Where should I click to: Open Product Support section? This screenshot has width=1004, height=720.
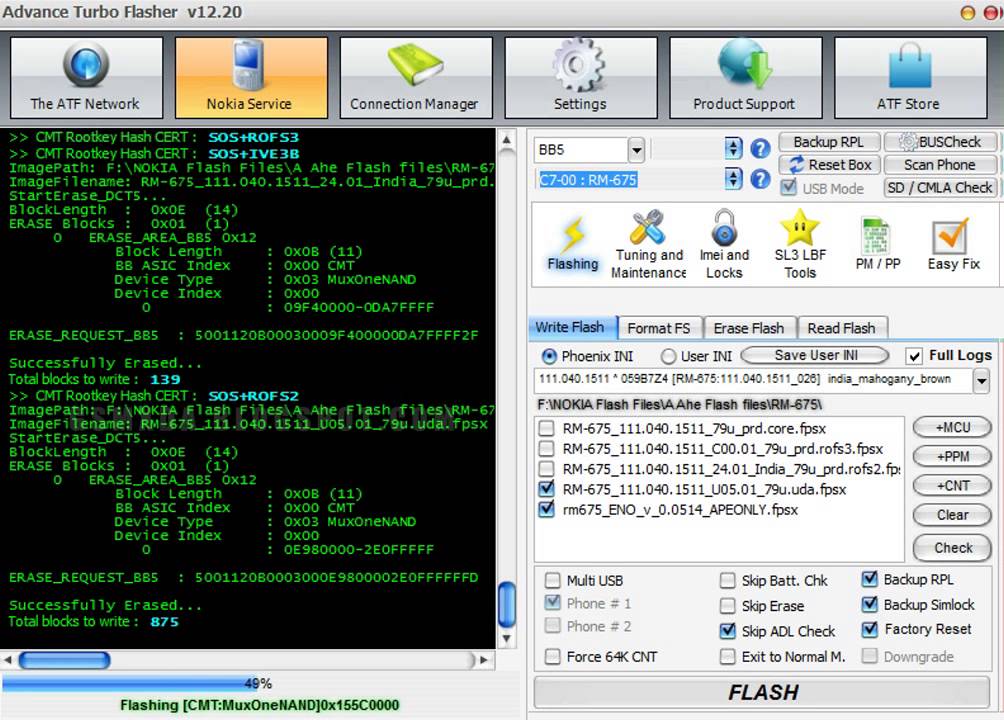pos(745,78)
